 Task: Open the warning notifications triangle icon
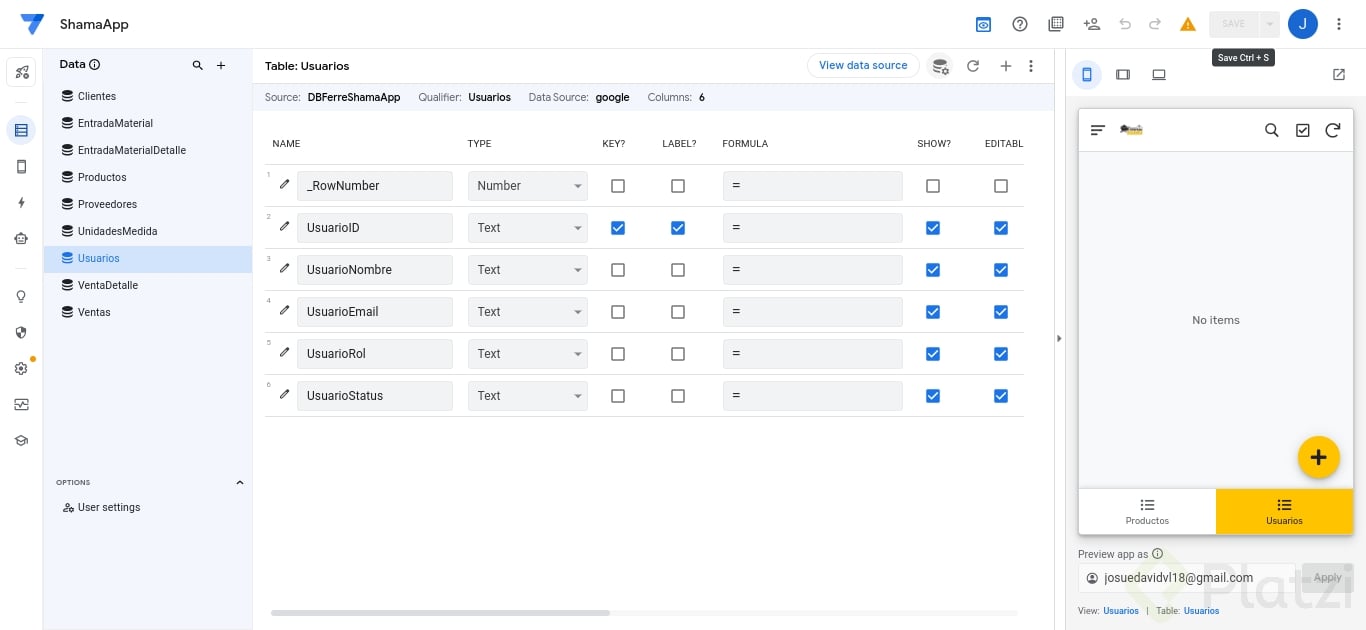click(1187, 23)
